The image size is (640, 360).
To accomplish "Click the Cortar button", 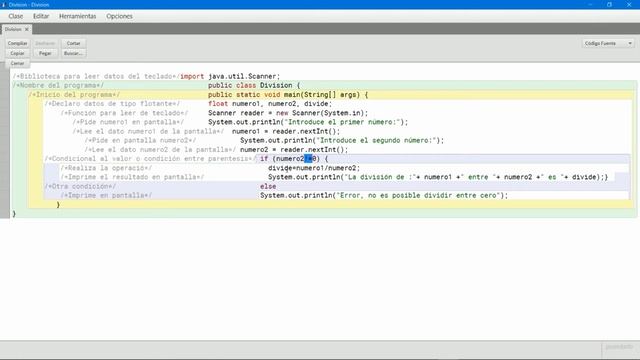I will click(x=73, y=43).
